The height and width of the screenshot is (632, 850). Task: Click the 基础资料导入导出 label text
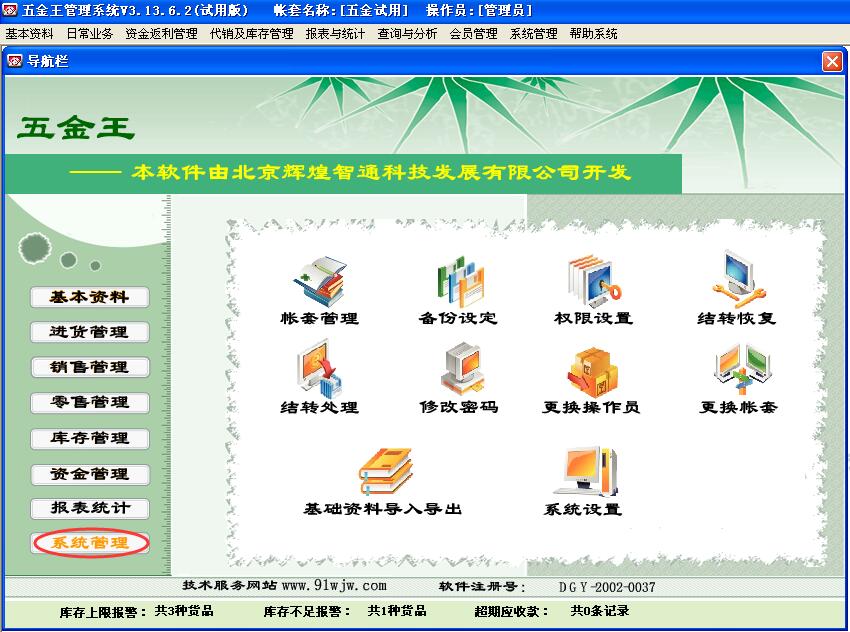(x=382, y=509)
